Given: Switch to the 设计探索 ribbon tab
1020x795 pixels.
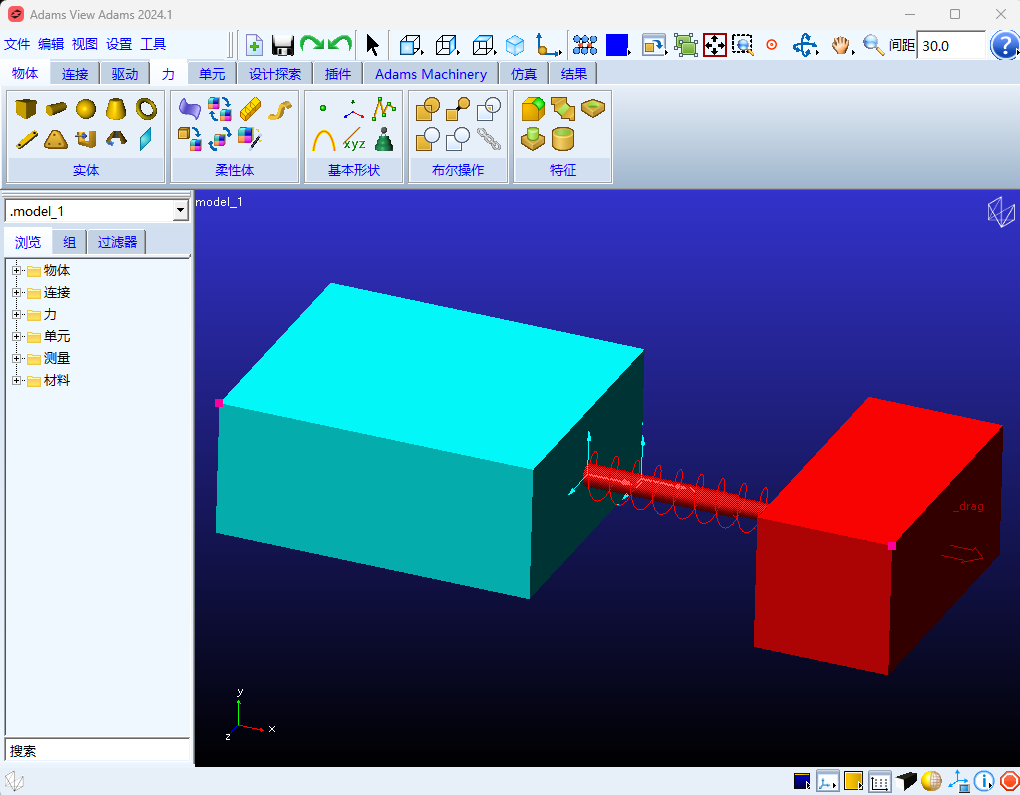Looking at the screenshot, I should [x=275, y=74].
